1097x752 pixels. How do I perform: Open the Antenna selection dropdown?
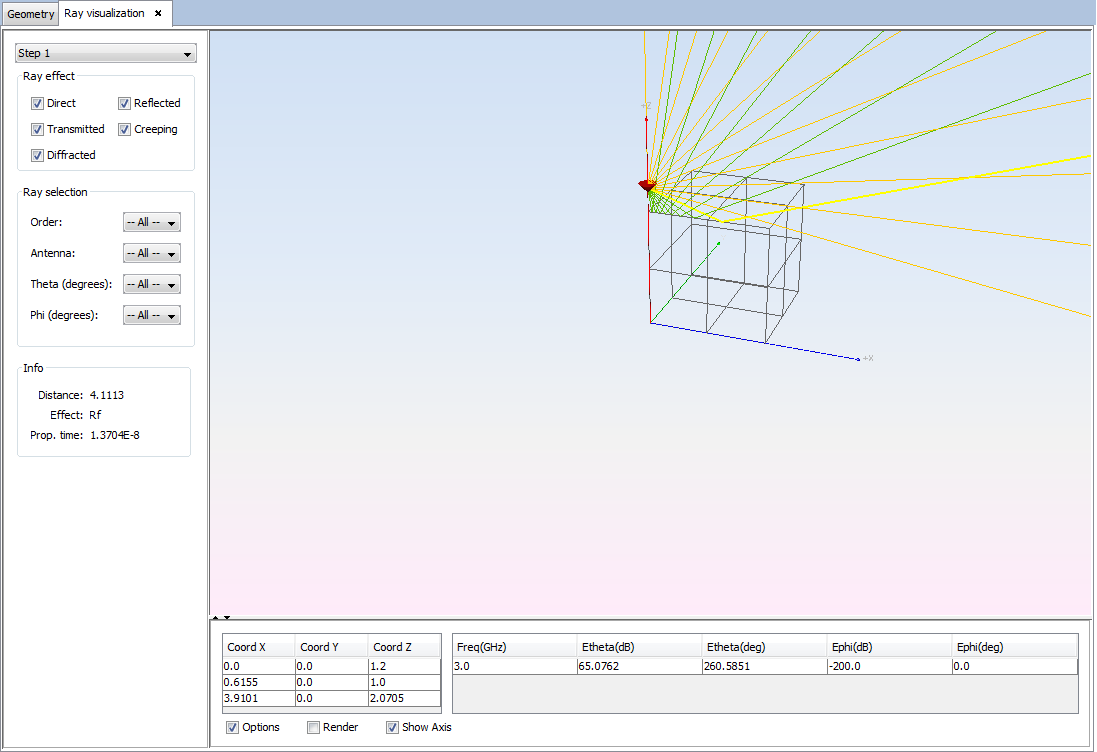pos(151,253)
